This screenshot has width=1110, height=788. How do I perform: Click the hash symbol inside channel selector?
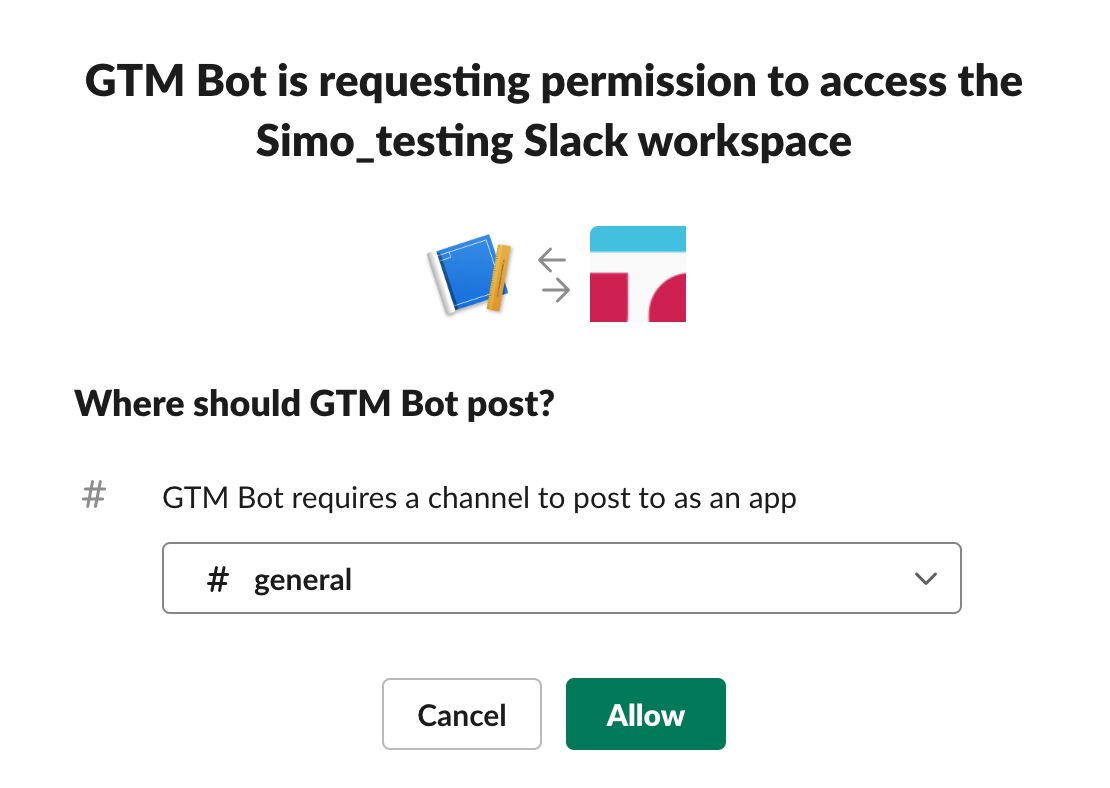[x=218, y=579]
